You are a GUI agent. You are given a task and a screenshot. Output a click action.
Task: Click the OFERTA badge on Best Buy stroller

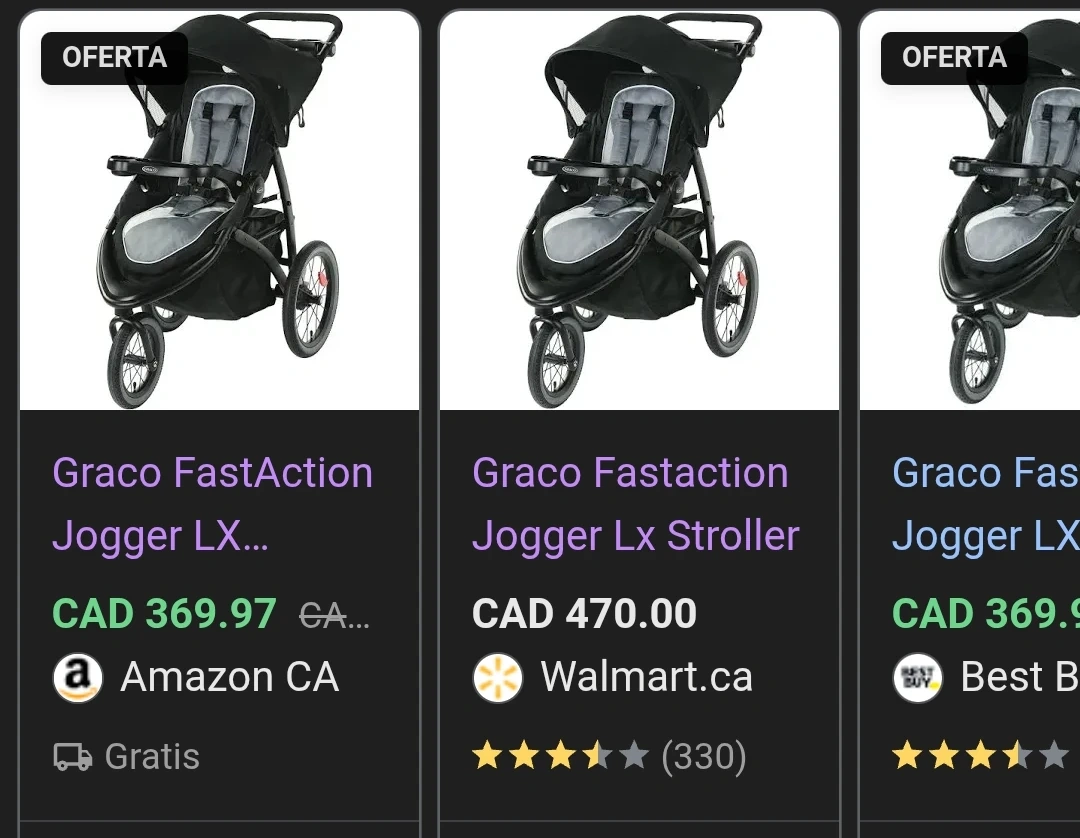pyautogui.click(x=954, y=58)
